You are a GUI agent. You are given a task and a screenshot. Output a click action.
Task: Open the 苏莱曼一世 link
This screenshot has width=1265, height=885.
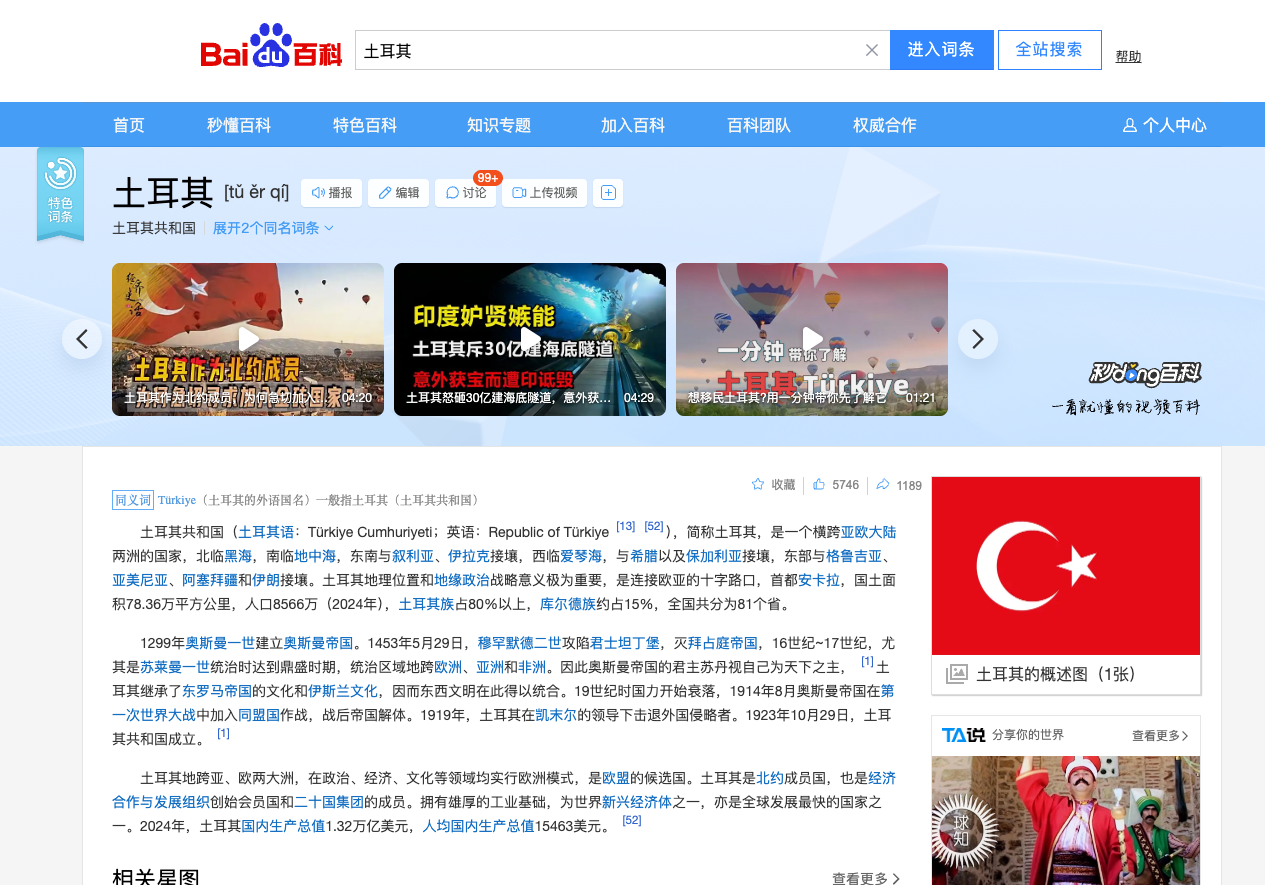tap(175, 667)
